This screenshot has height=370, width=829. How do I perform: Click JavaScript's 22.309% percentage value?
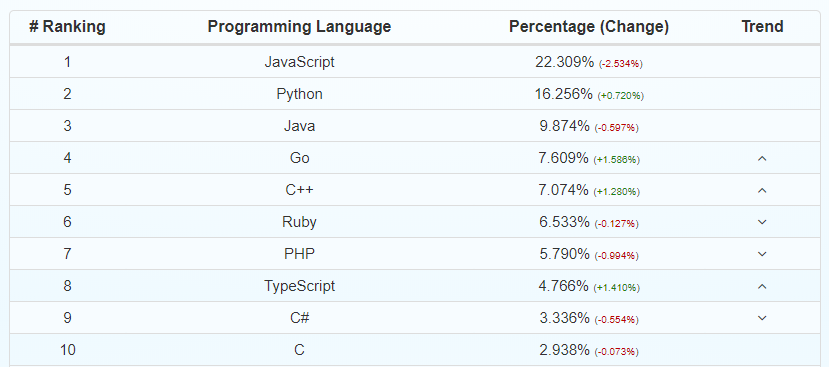pyautogui.click(x=565, y=62)
